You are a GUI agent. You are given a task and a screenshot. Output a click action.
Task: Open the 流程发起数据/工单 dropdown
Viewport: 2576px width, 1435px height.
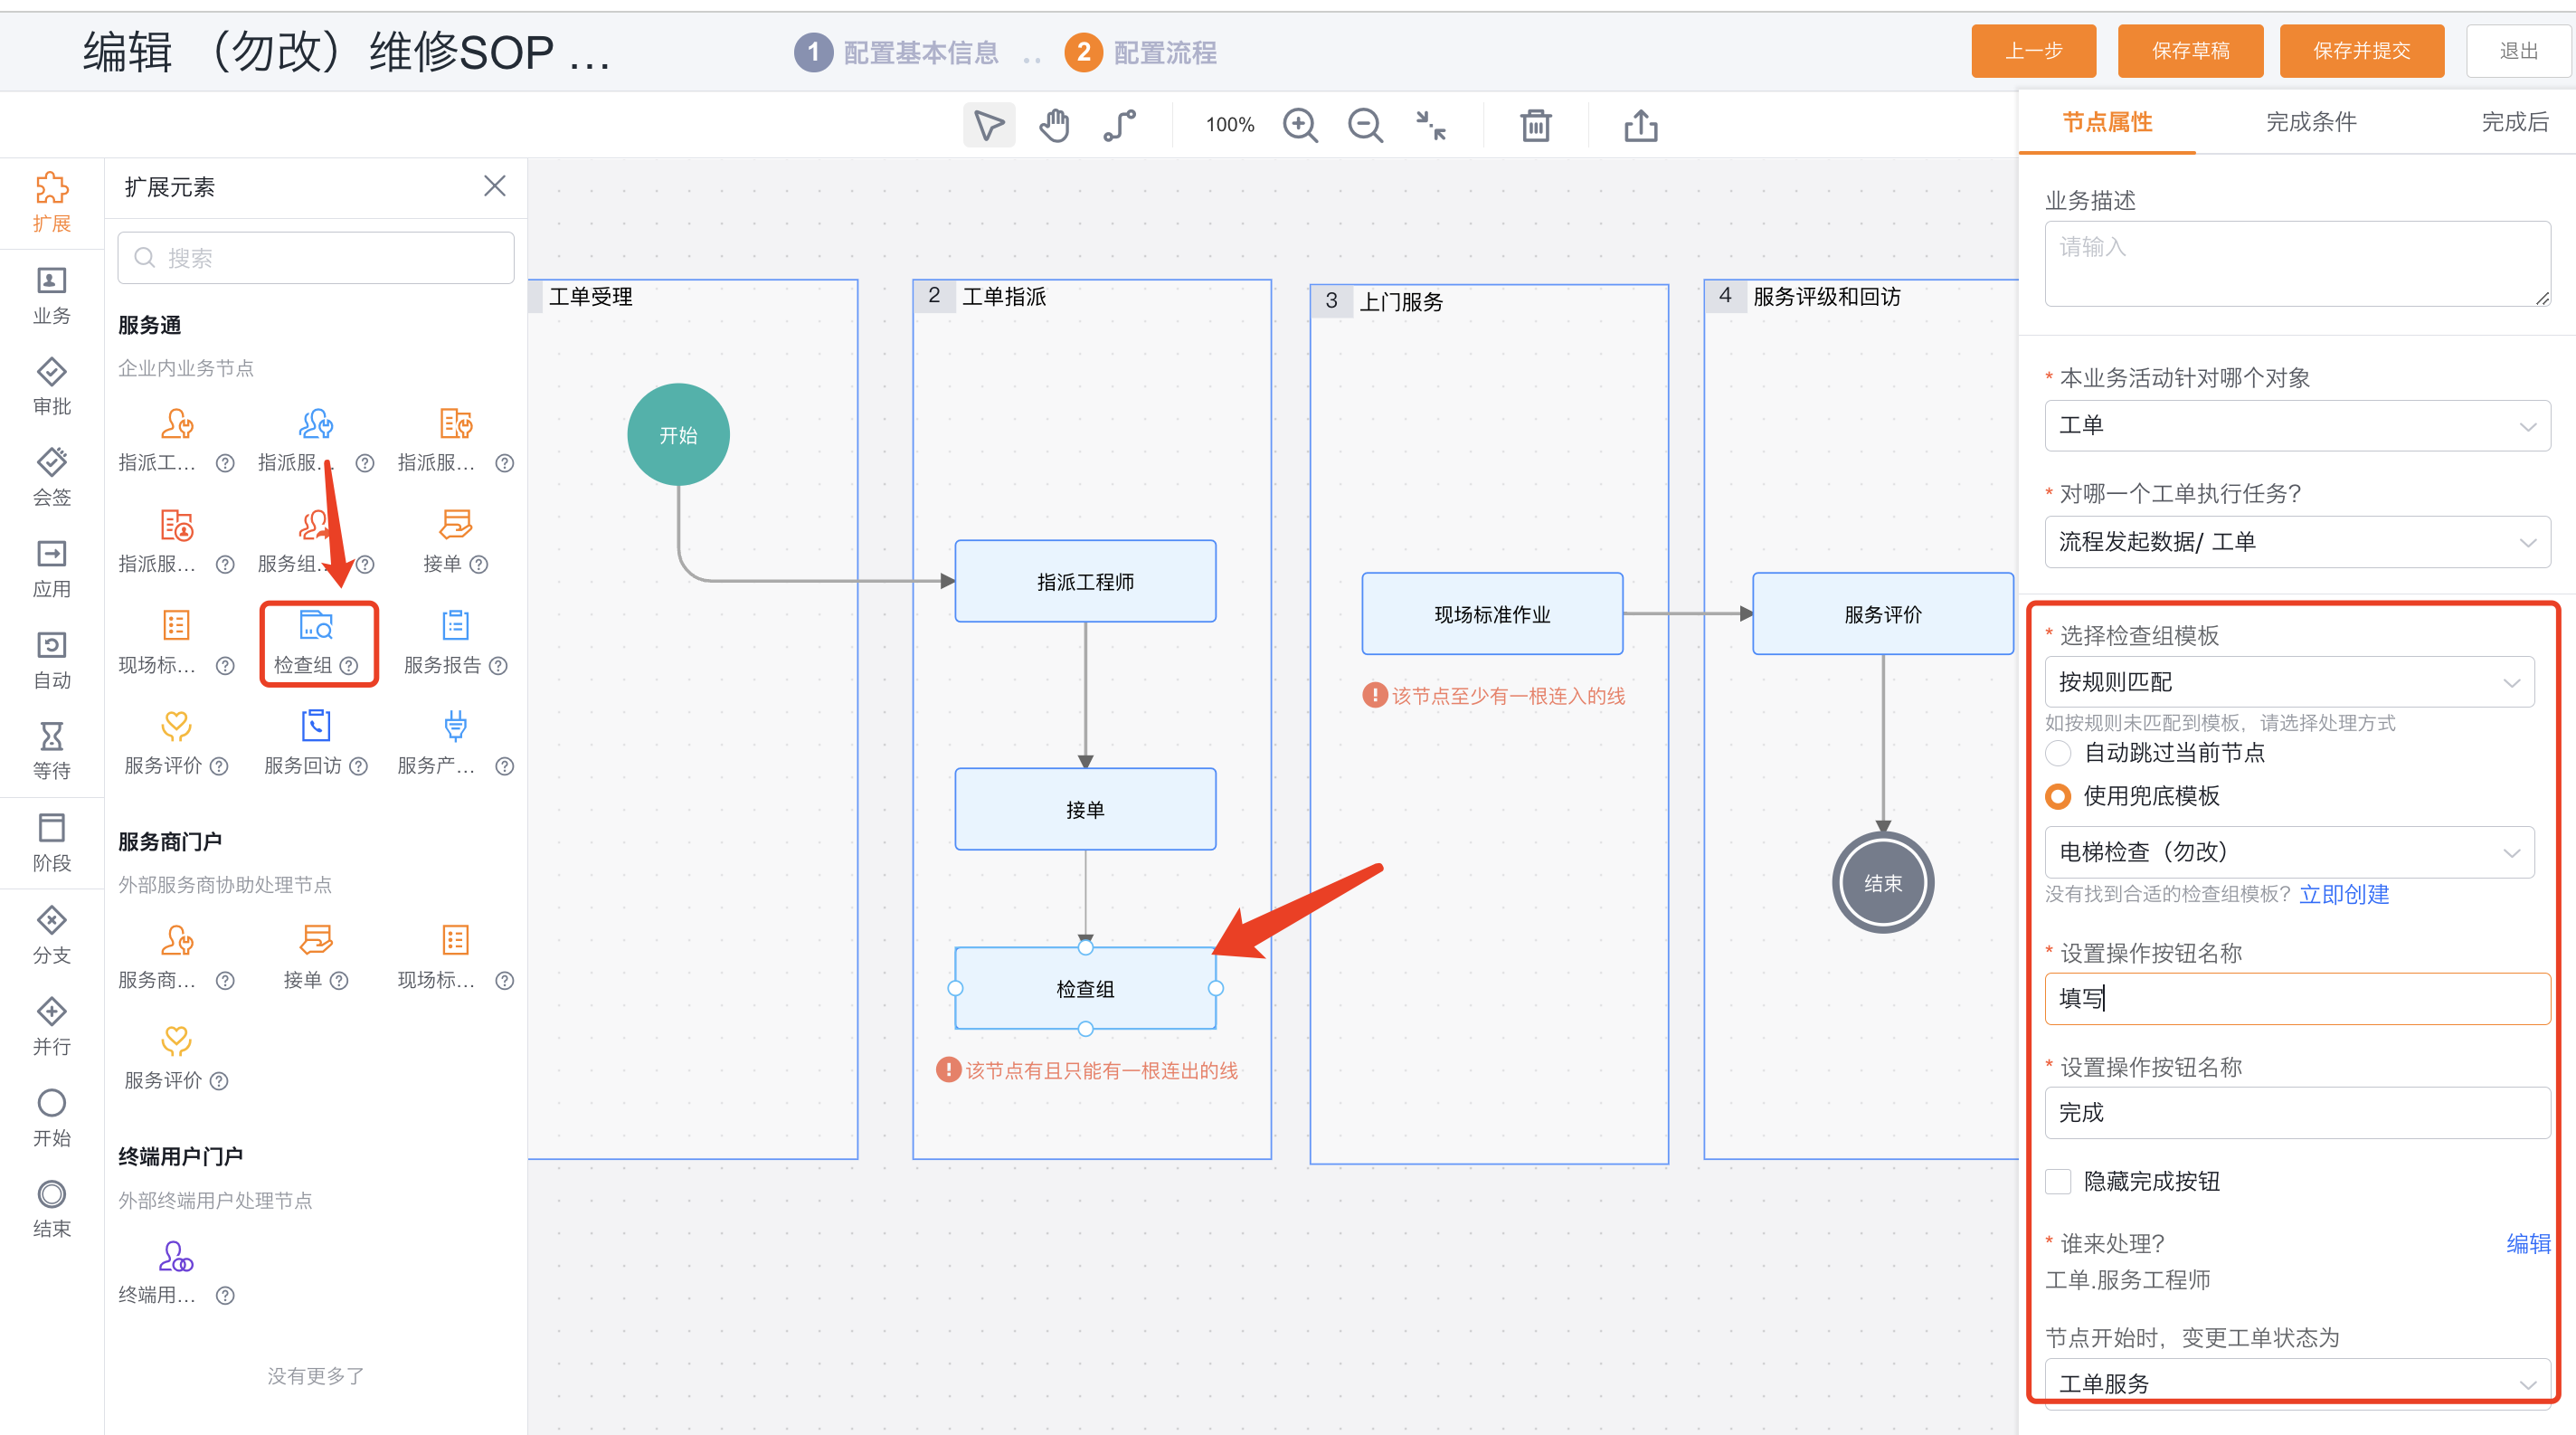tap(2296, 542)
